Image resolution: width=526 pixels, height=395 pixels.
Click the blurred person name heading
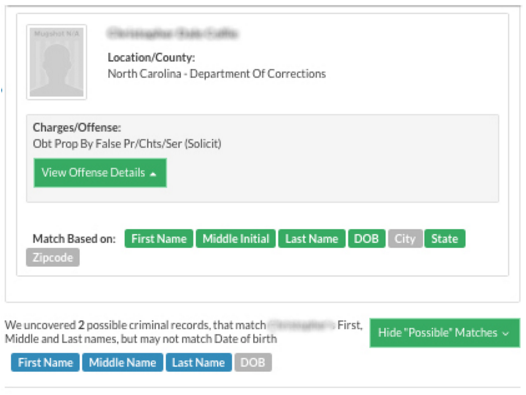(x=173, y=33)
